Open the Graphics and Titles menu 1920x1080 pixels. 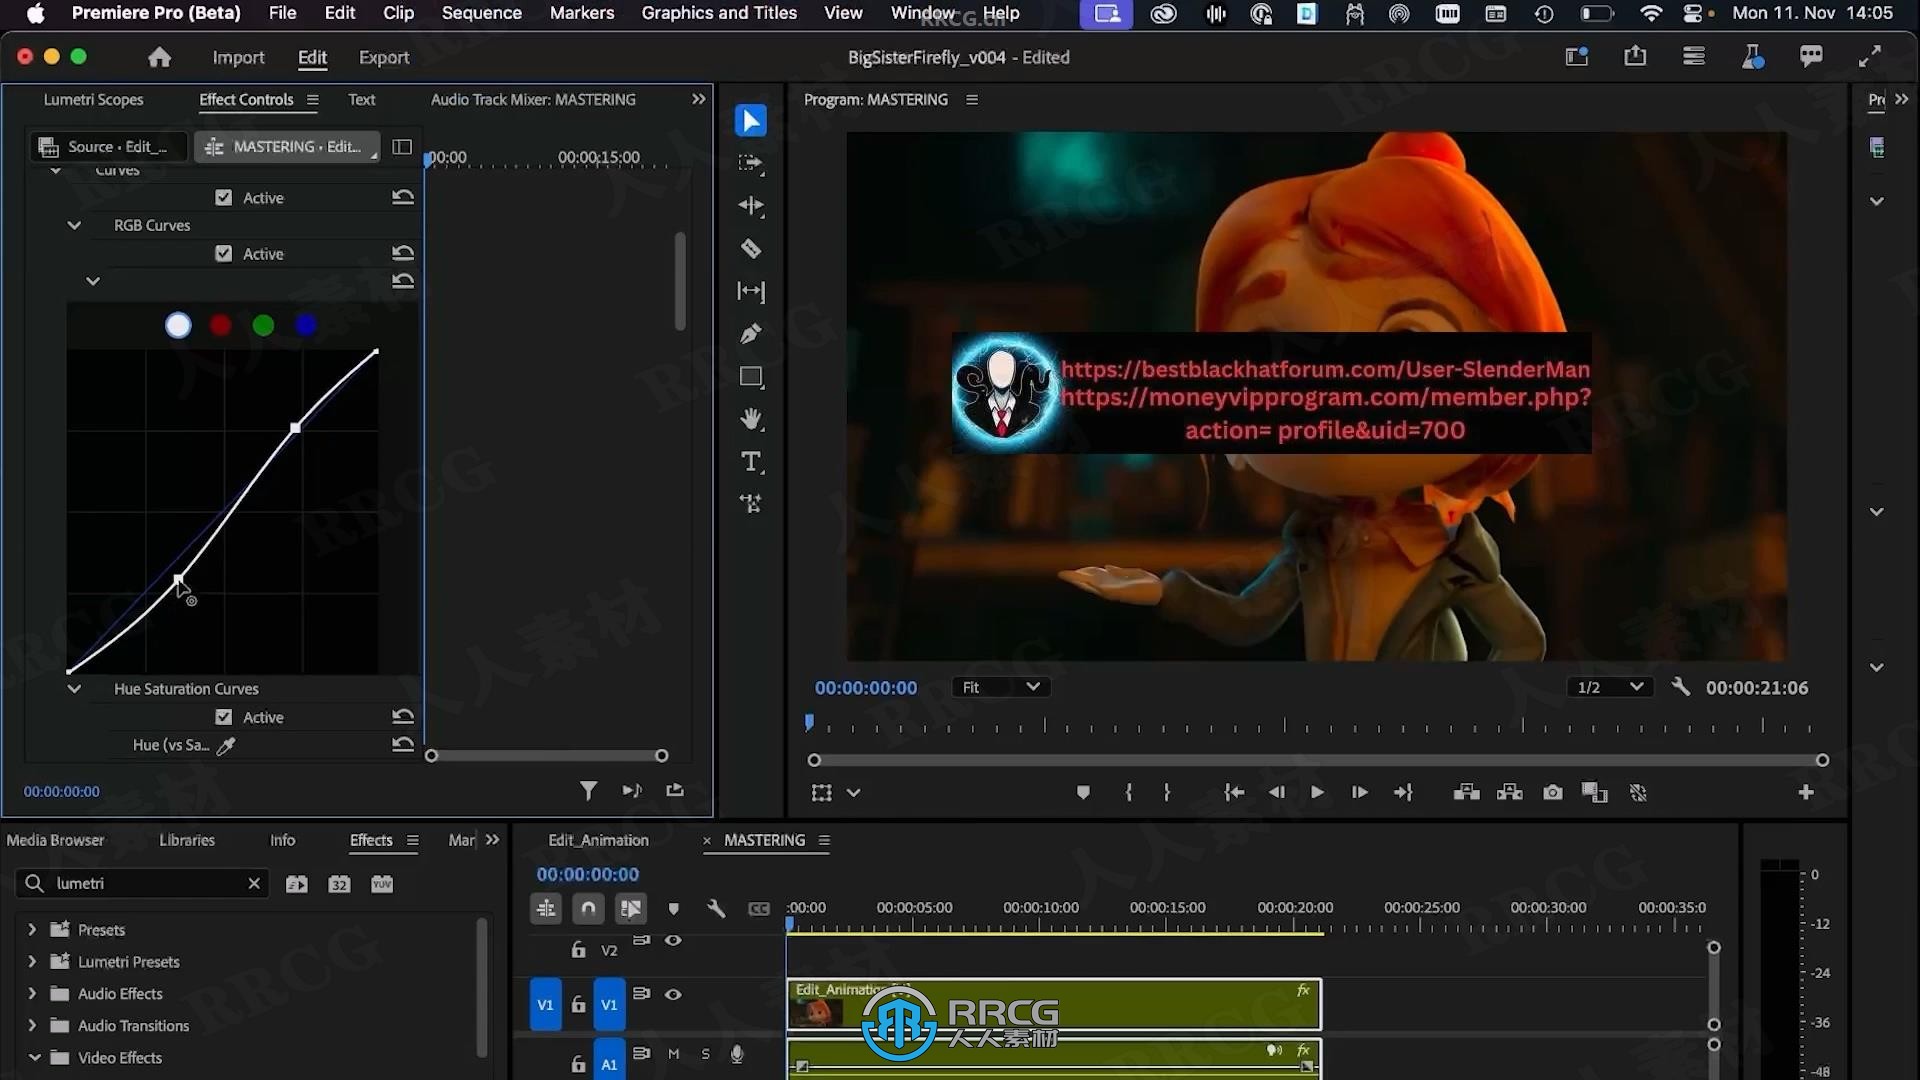click(x=719, y=13)
